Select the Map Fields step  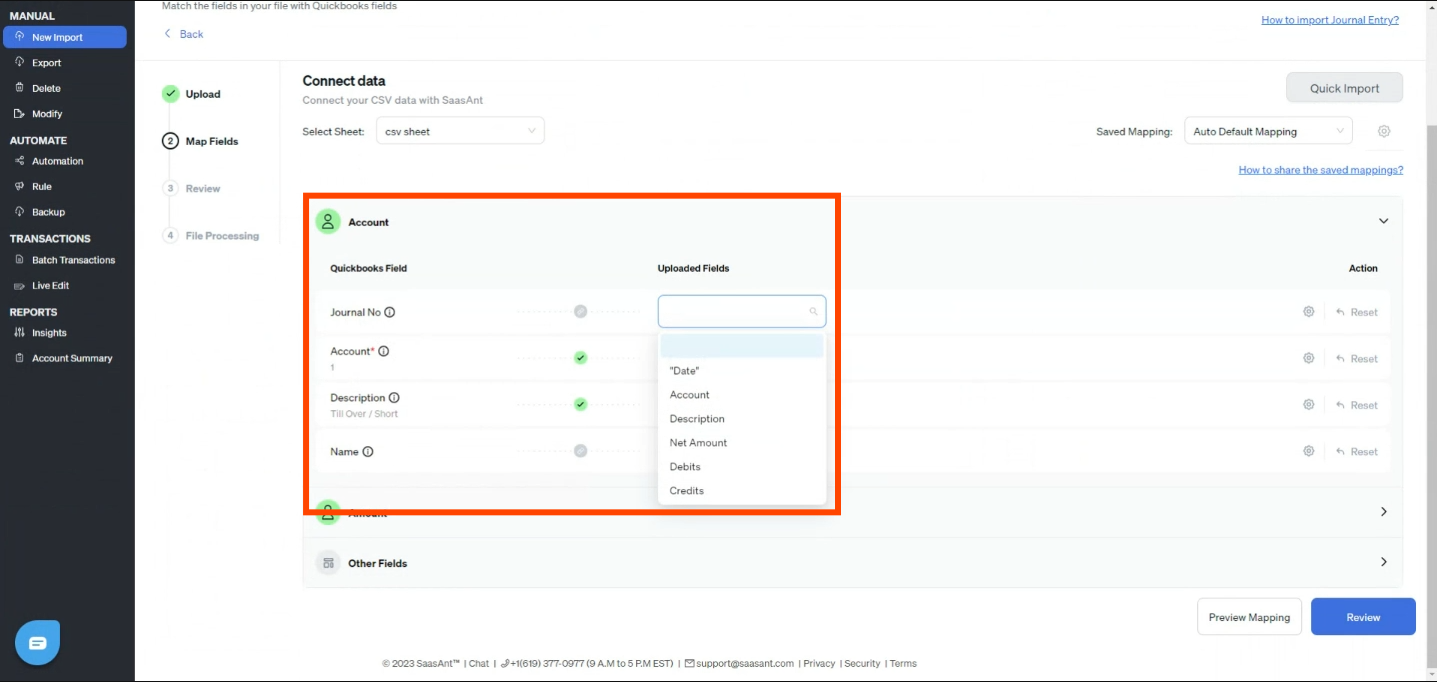[x=201, y=141]
